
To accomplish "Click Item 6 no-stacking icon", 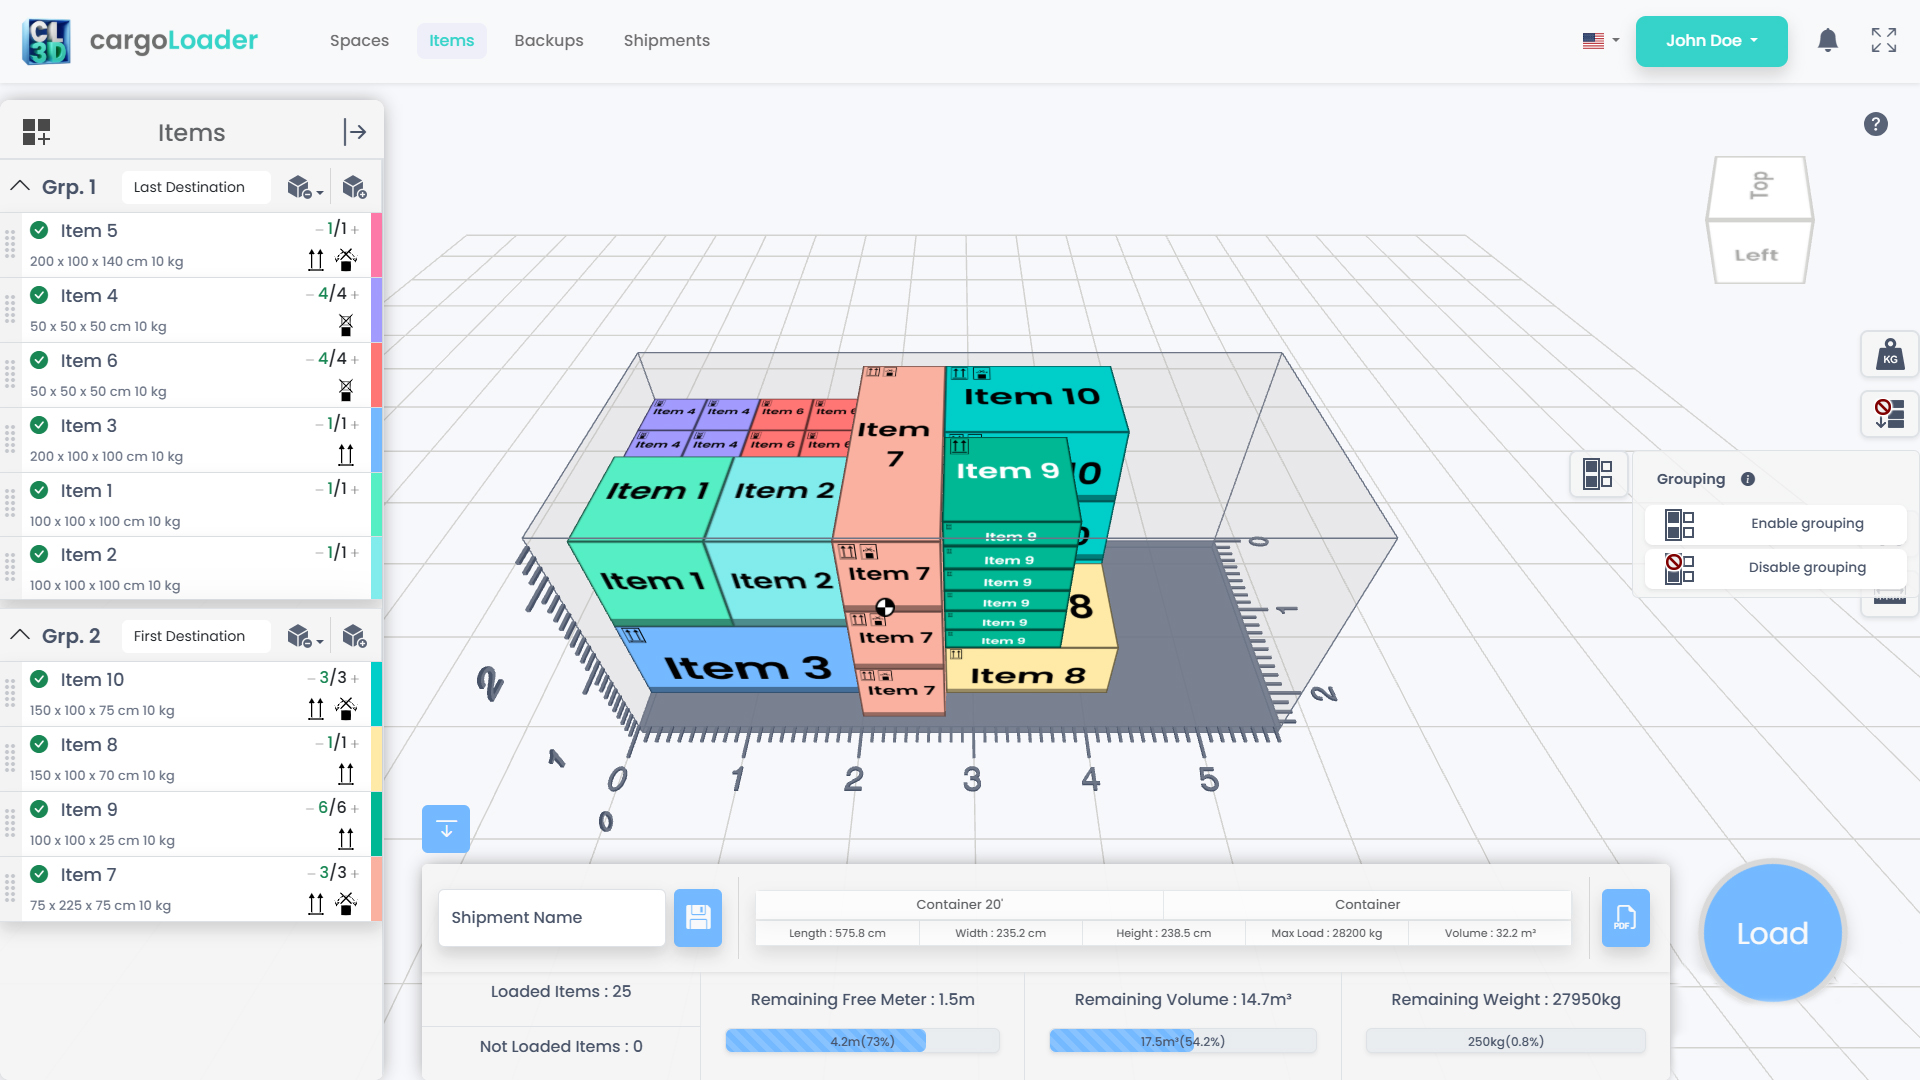I will click(x=346, y=390).
